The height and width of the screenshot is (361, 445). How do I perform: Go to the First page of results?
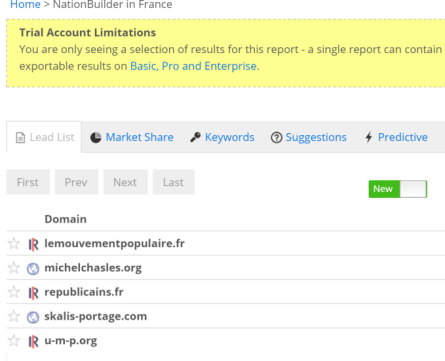tap(28, 182)
